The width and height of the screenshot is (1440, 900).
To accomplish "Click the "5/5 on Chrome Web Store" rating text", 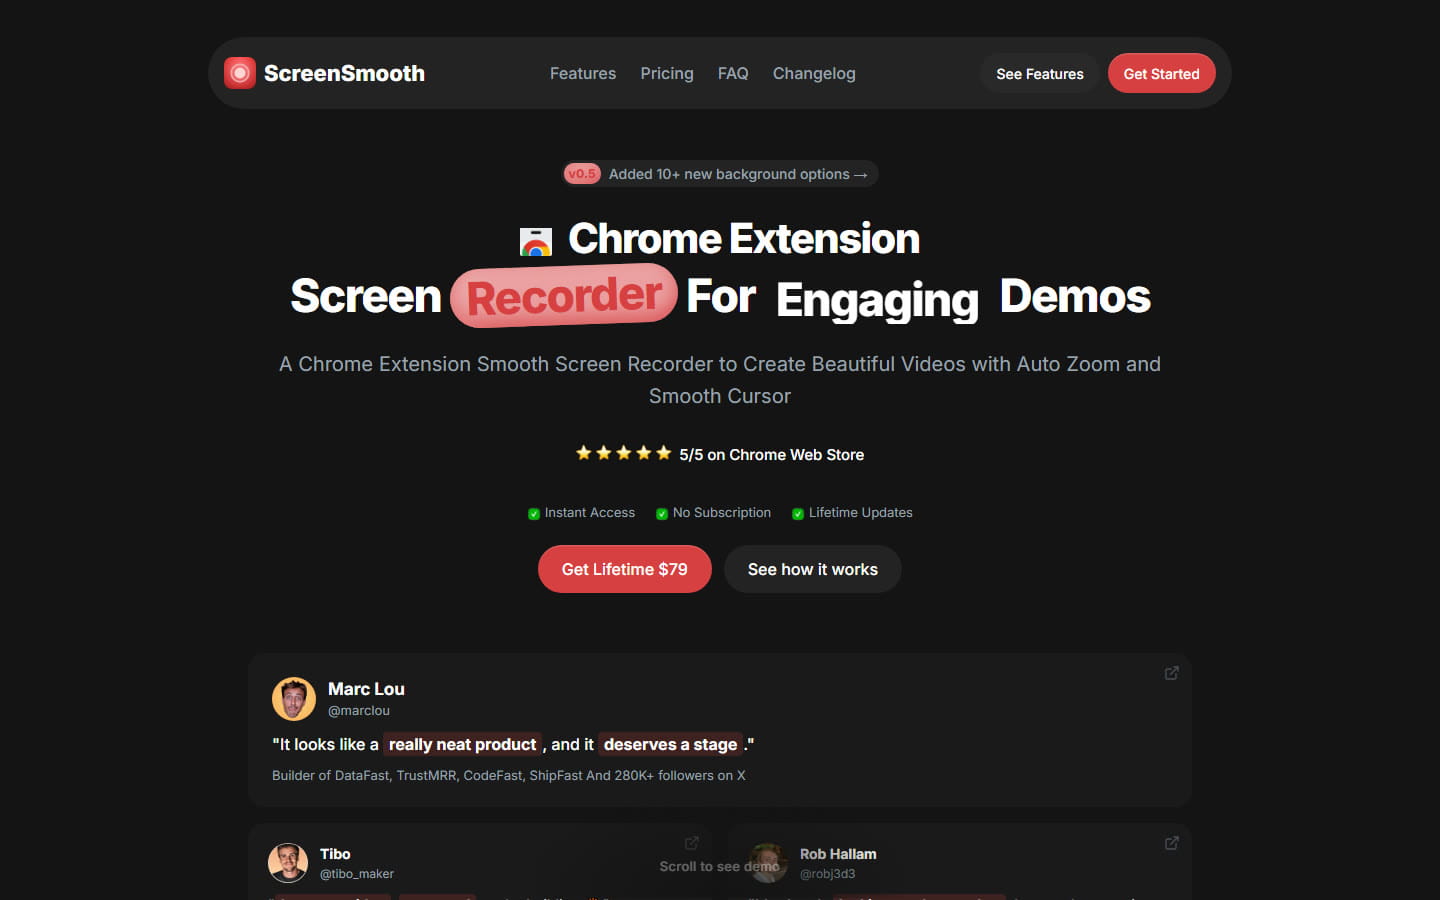I will pos(772,455).
